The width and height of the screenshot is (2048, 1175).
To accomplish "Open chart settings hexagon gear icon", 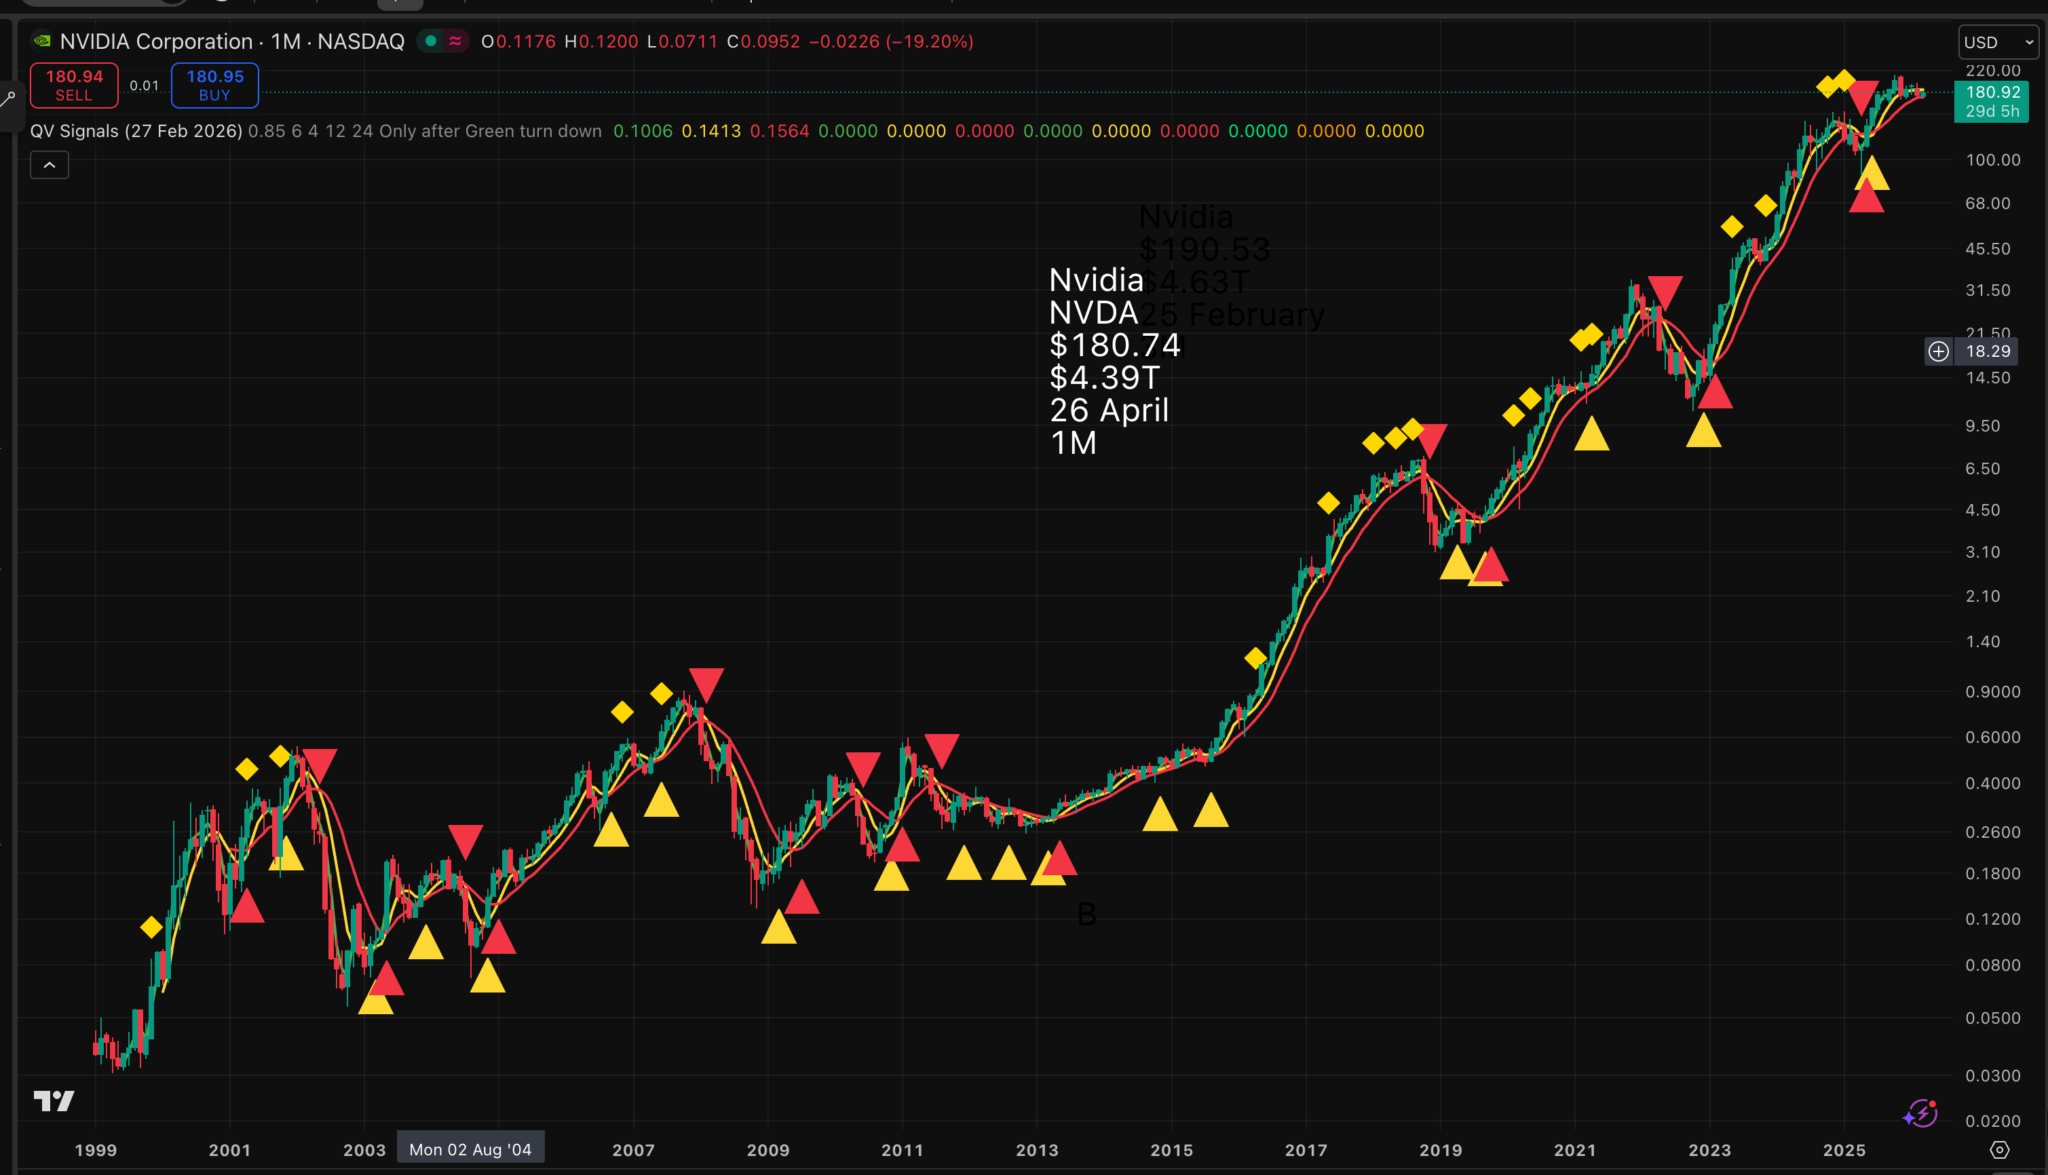I will pyautogui.click(x=1999, y=1150).
